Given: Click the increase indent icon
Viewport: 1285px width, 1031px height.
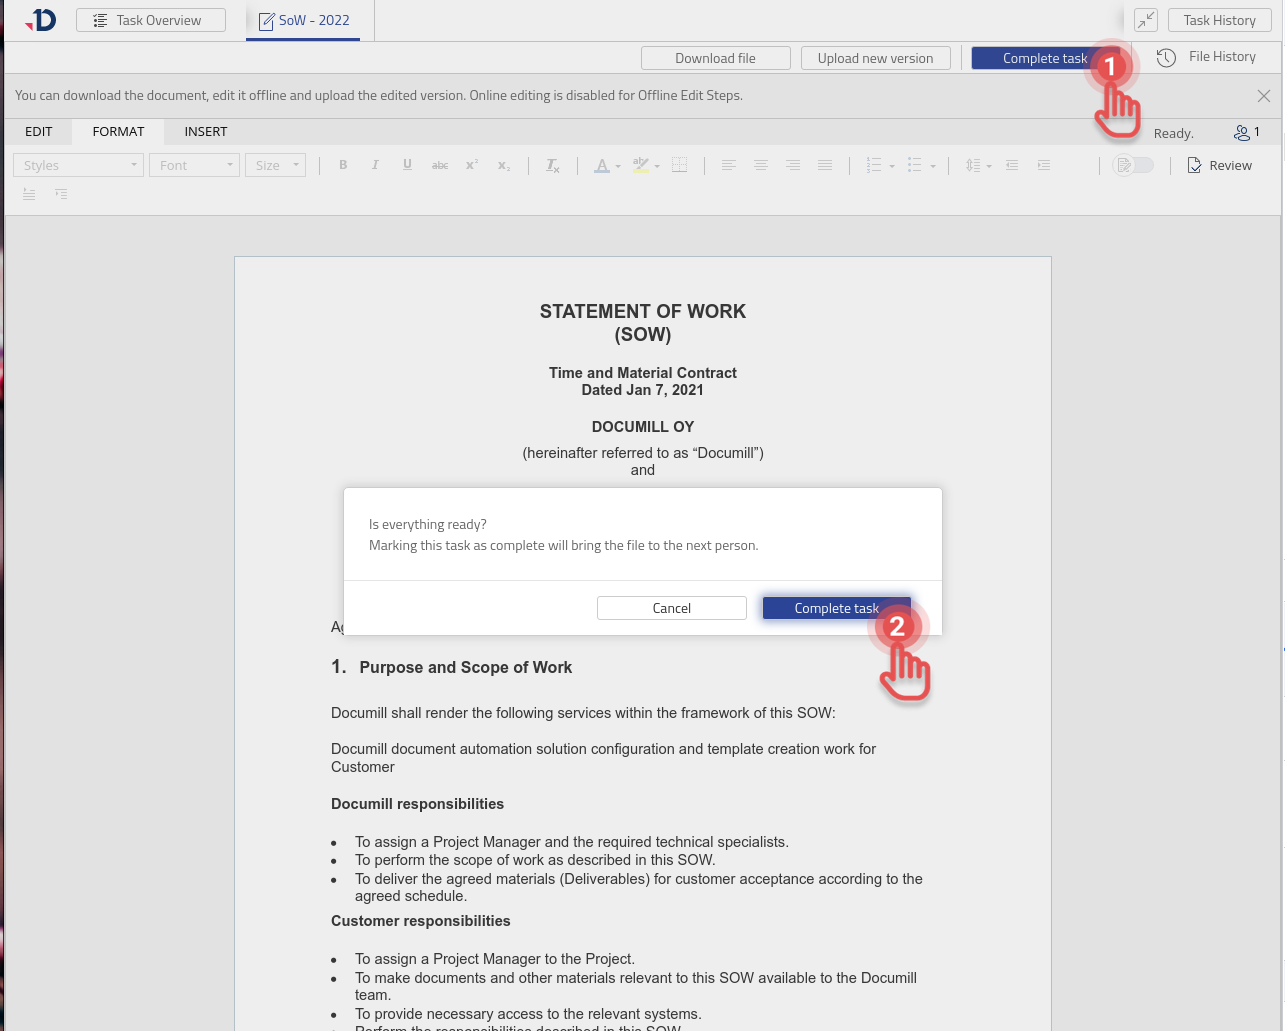Looking at the screenshot, I should (1043, 164).
